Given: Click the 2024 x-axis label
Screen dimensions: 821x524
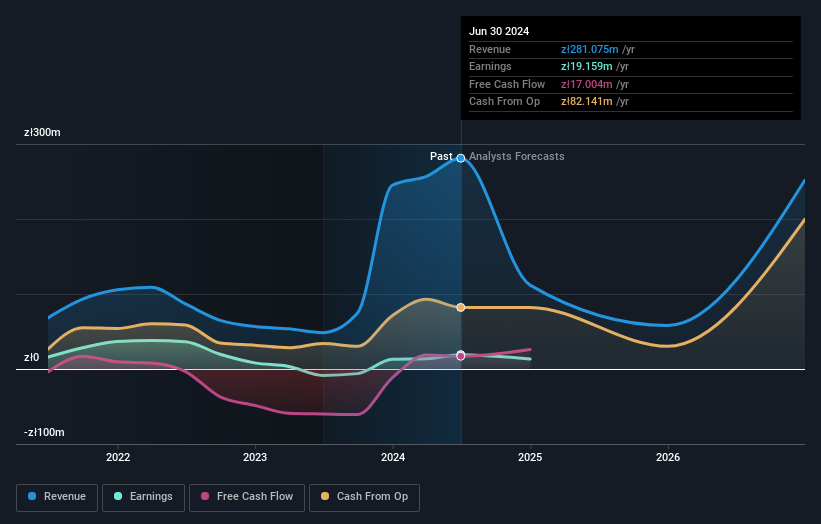Looking at the screenshot, I should coord(393,457).
